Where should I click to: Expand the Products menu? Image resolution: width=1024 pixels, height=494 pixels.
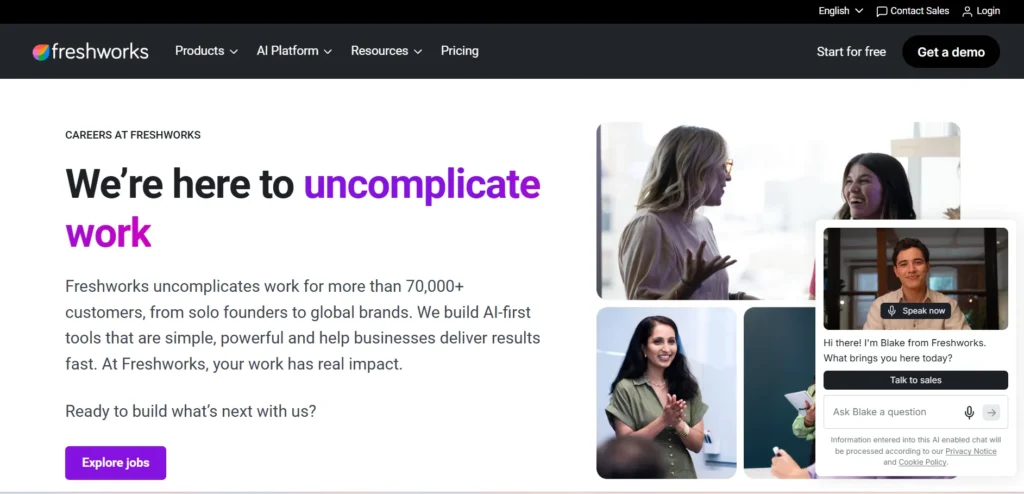[206, 51]
